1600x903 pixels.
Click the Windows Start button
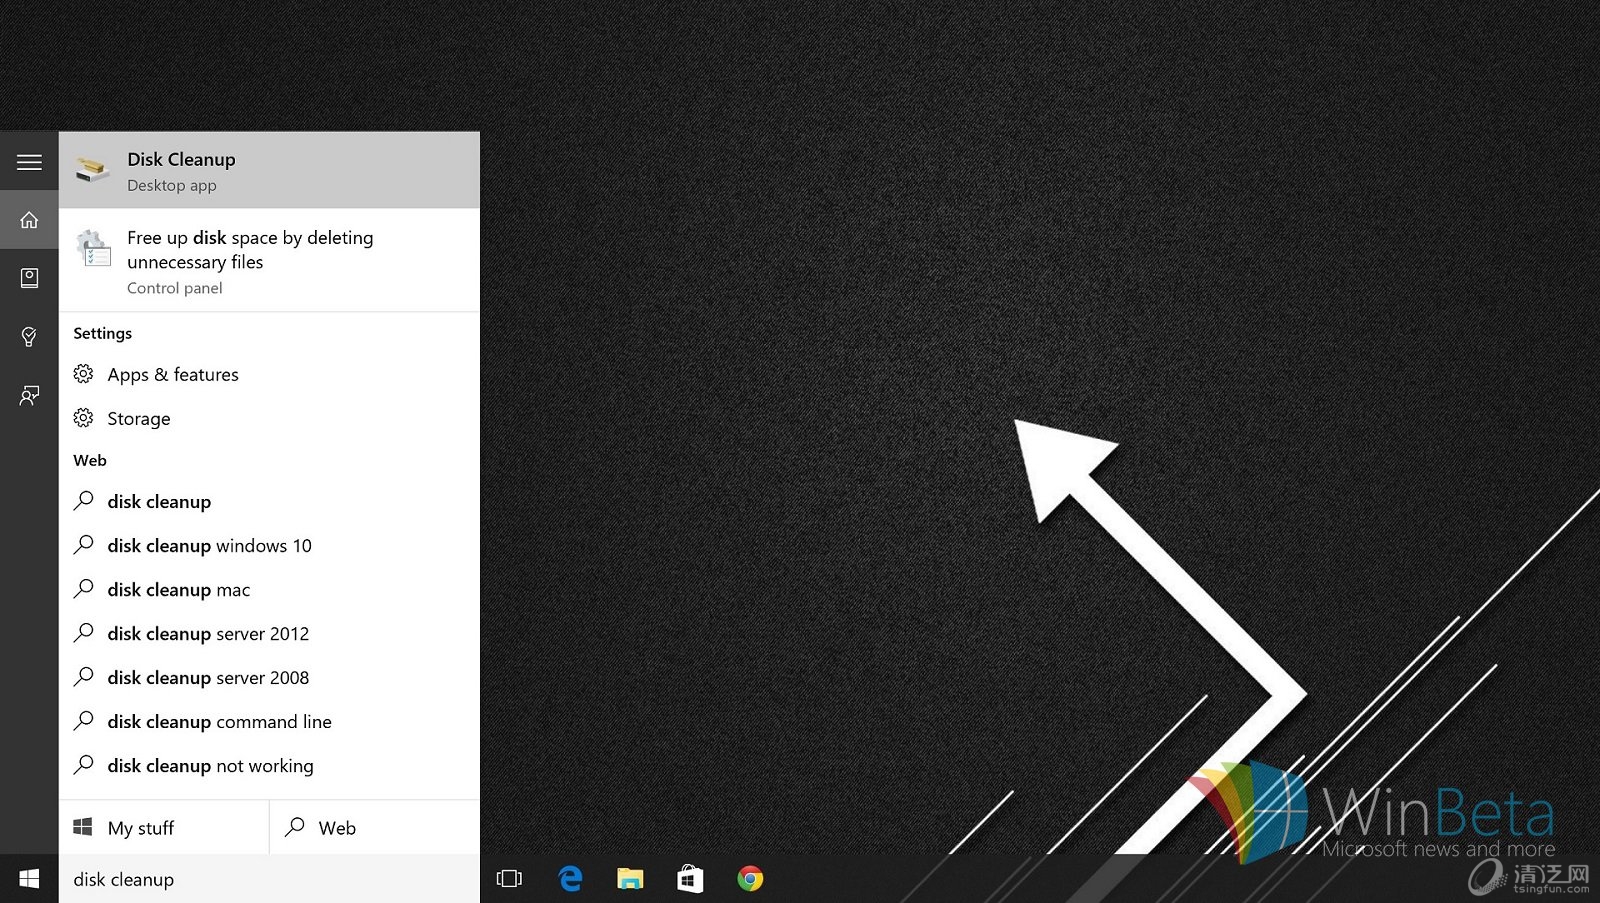tap(29, 878)
